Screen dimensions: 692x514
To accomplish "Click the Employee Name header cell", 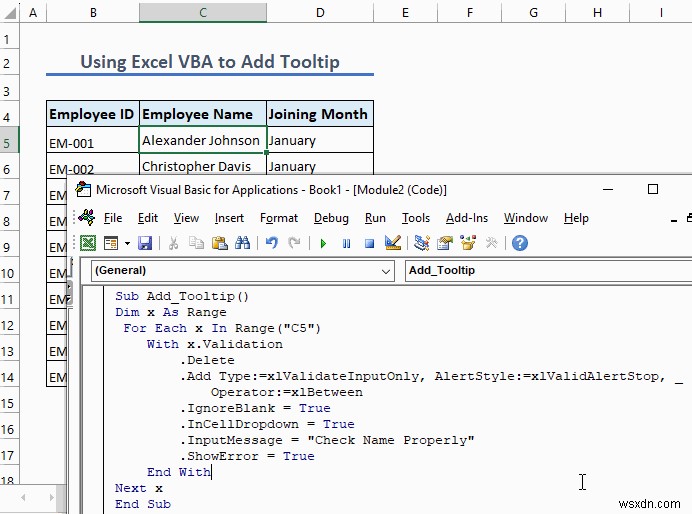I will pos(203,114).
